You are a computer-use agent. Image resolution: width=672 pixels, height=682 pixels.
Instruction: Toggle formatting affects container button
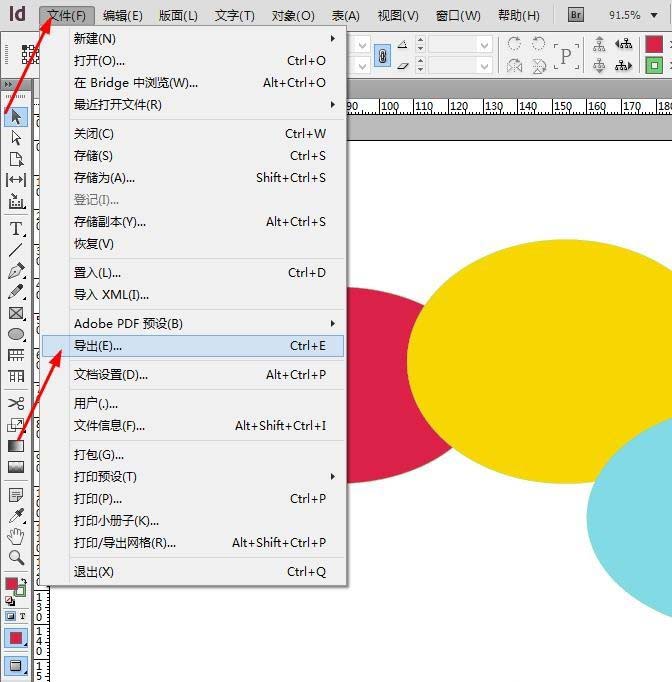[x=10, y=616]
